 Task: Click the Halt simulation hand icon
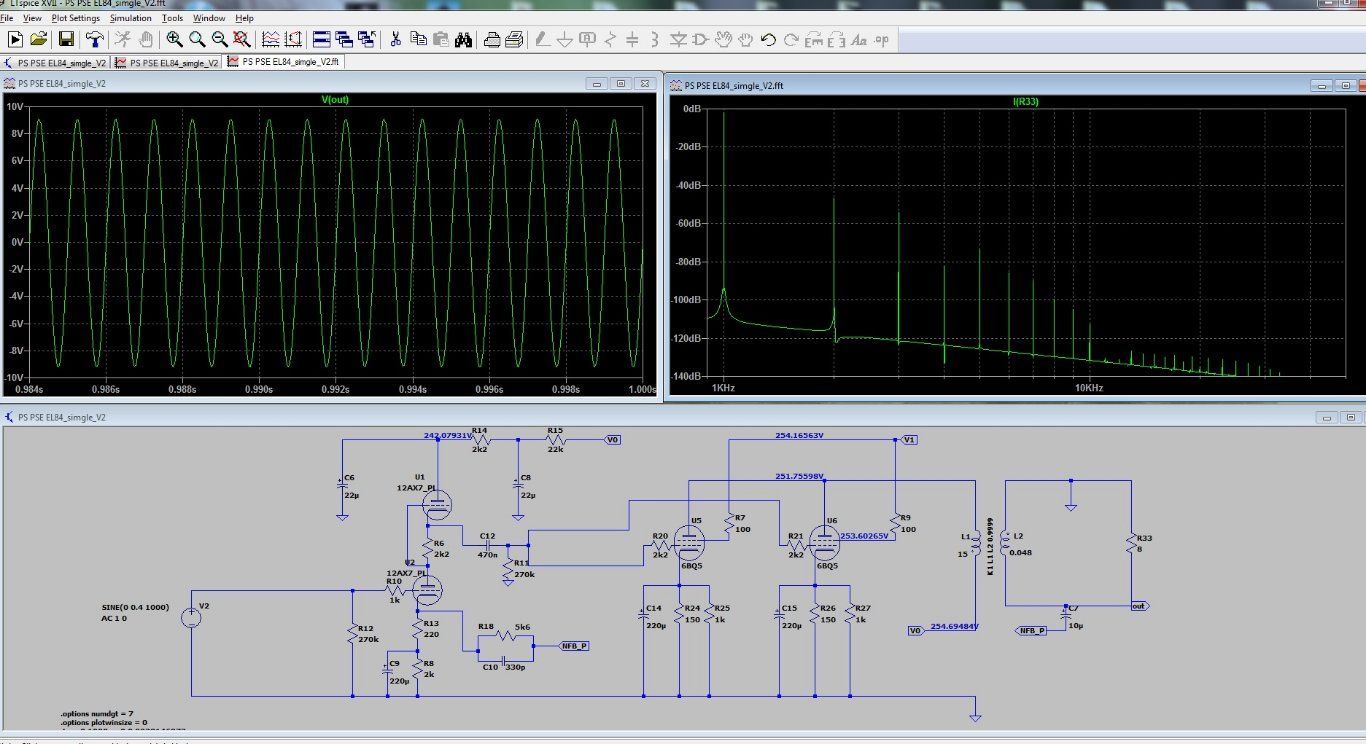pyautogui.click(x=145, y=39)
